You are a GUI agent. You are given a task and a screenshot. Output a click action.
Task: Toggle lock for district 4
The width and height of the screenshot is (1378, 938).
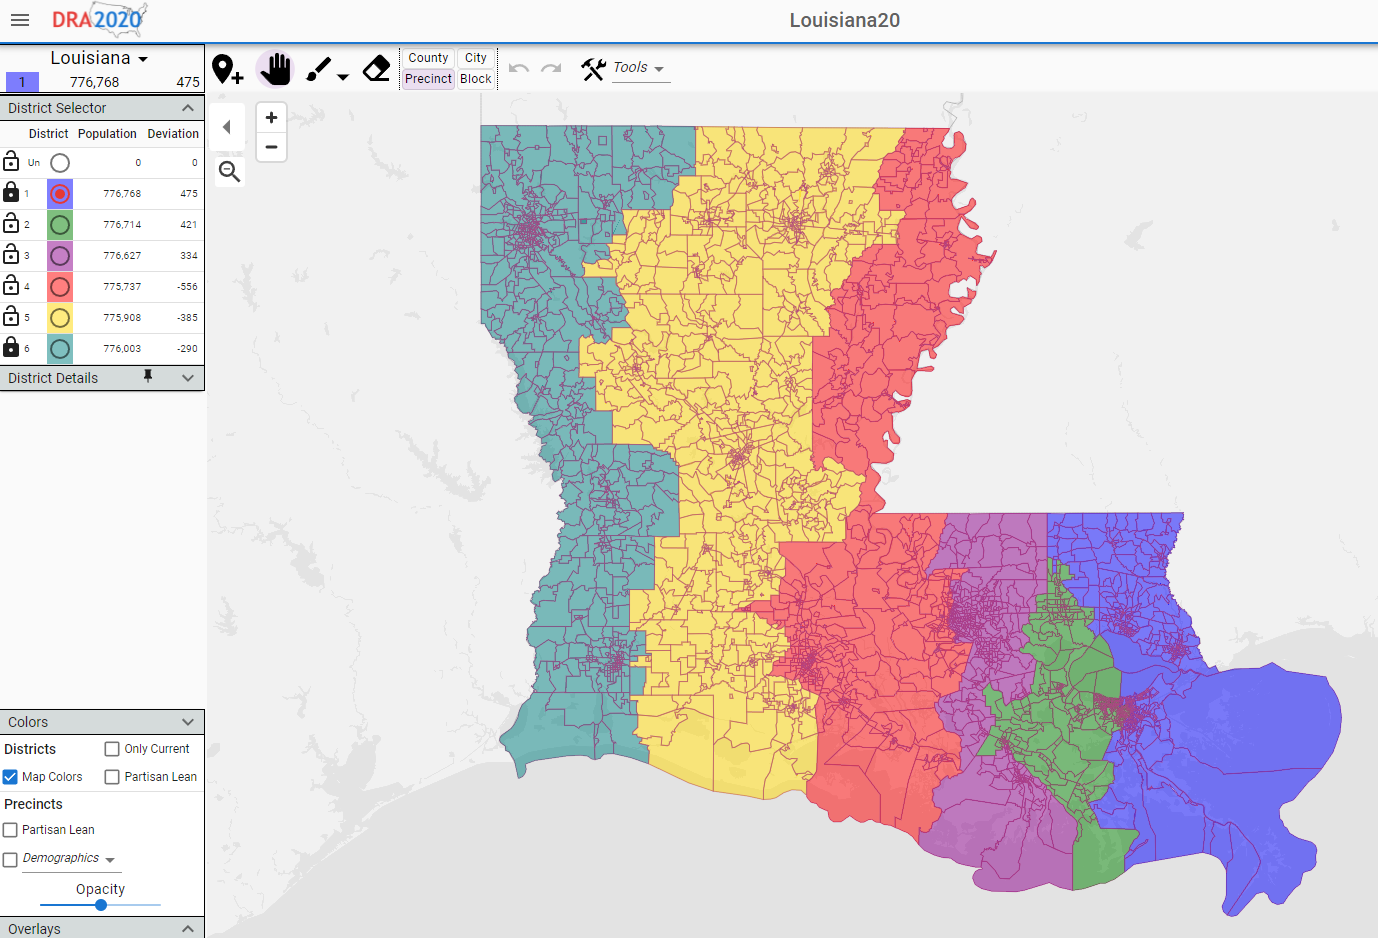tap(11, 285)
